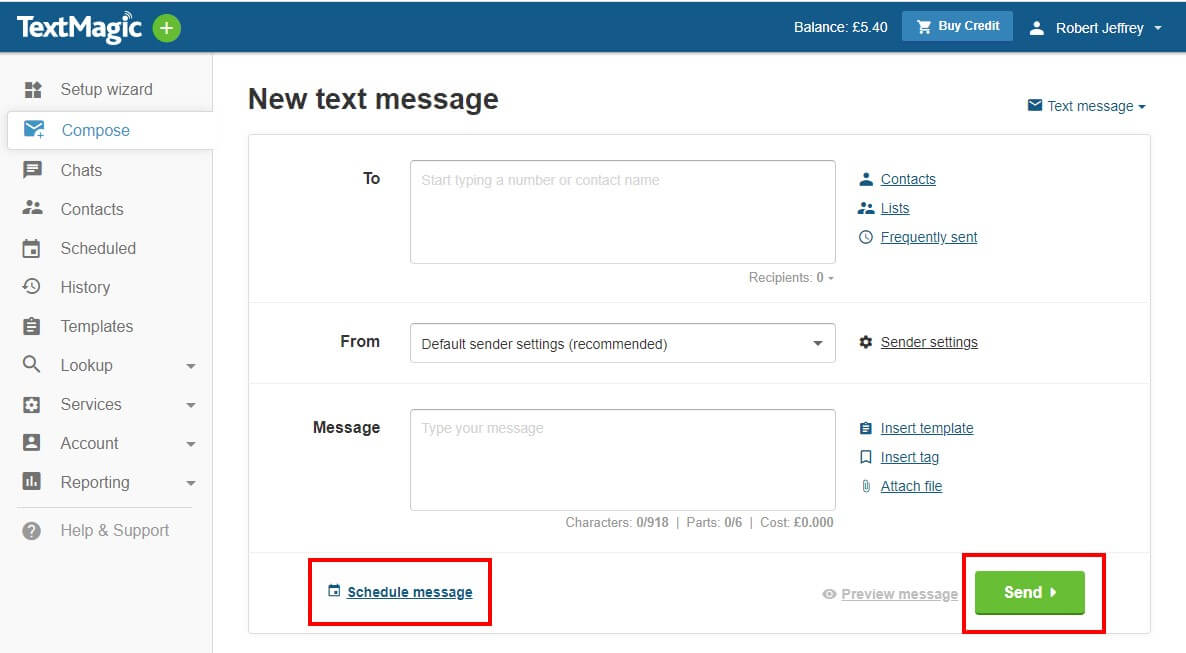1186x653 pixels.
Task: Click the eye icon beside Preview message
Action: click(829, 595)
